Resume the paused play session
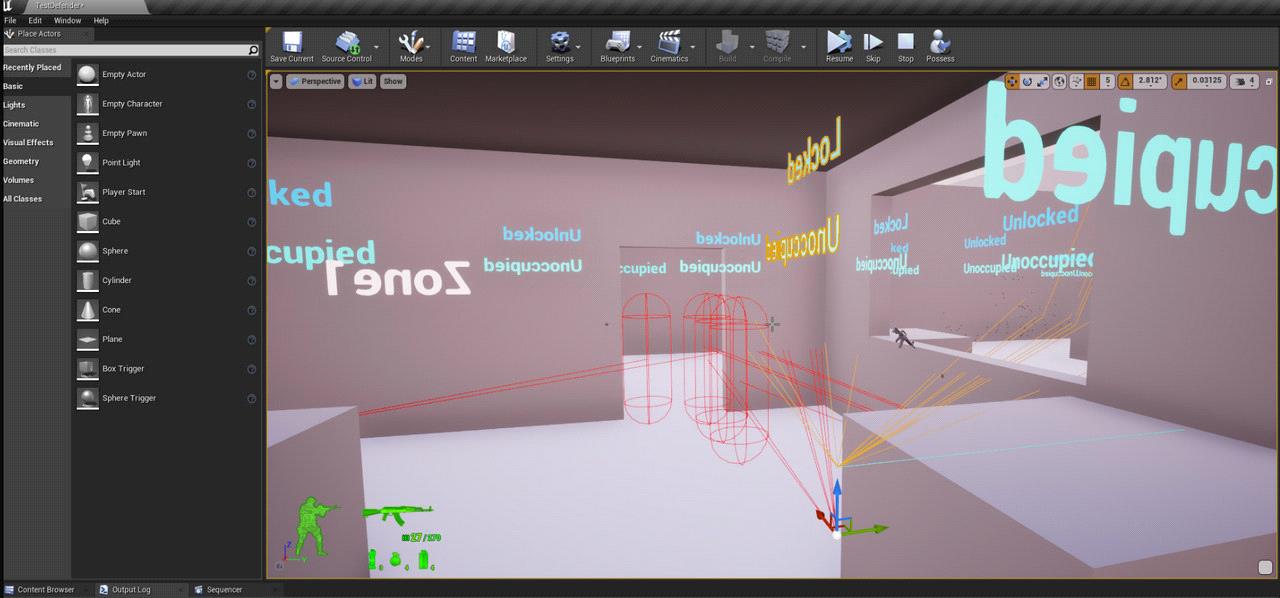This screenshot has height=598, width=1280. tap(839, 44)
